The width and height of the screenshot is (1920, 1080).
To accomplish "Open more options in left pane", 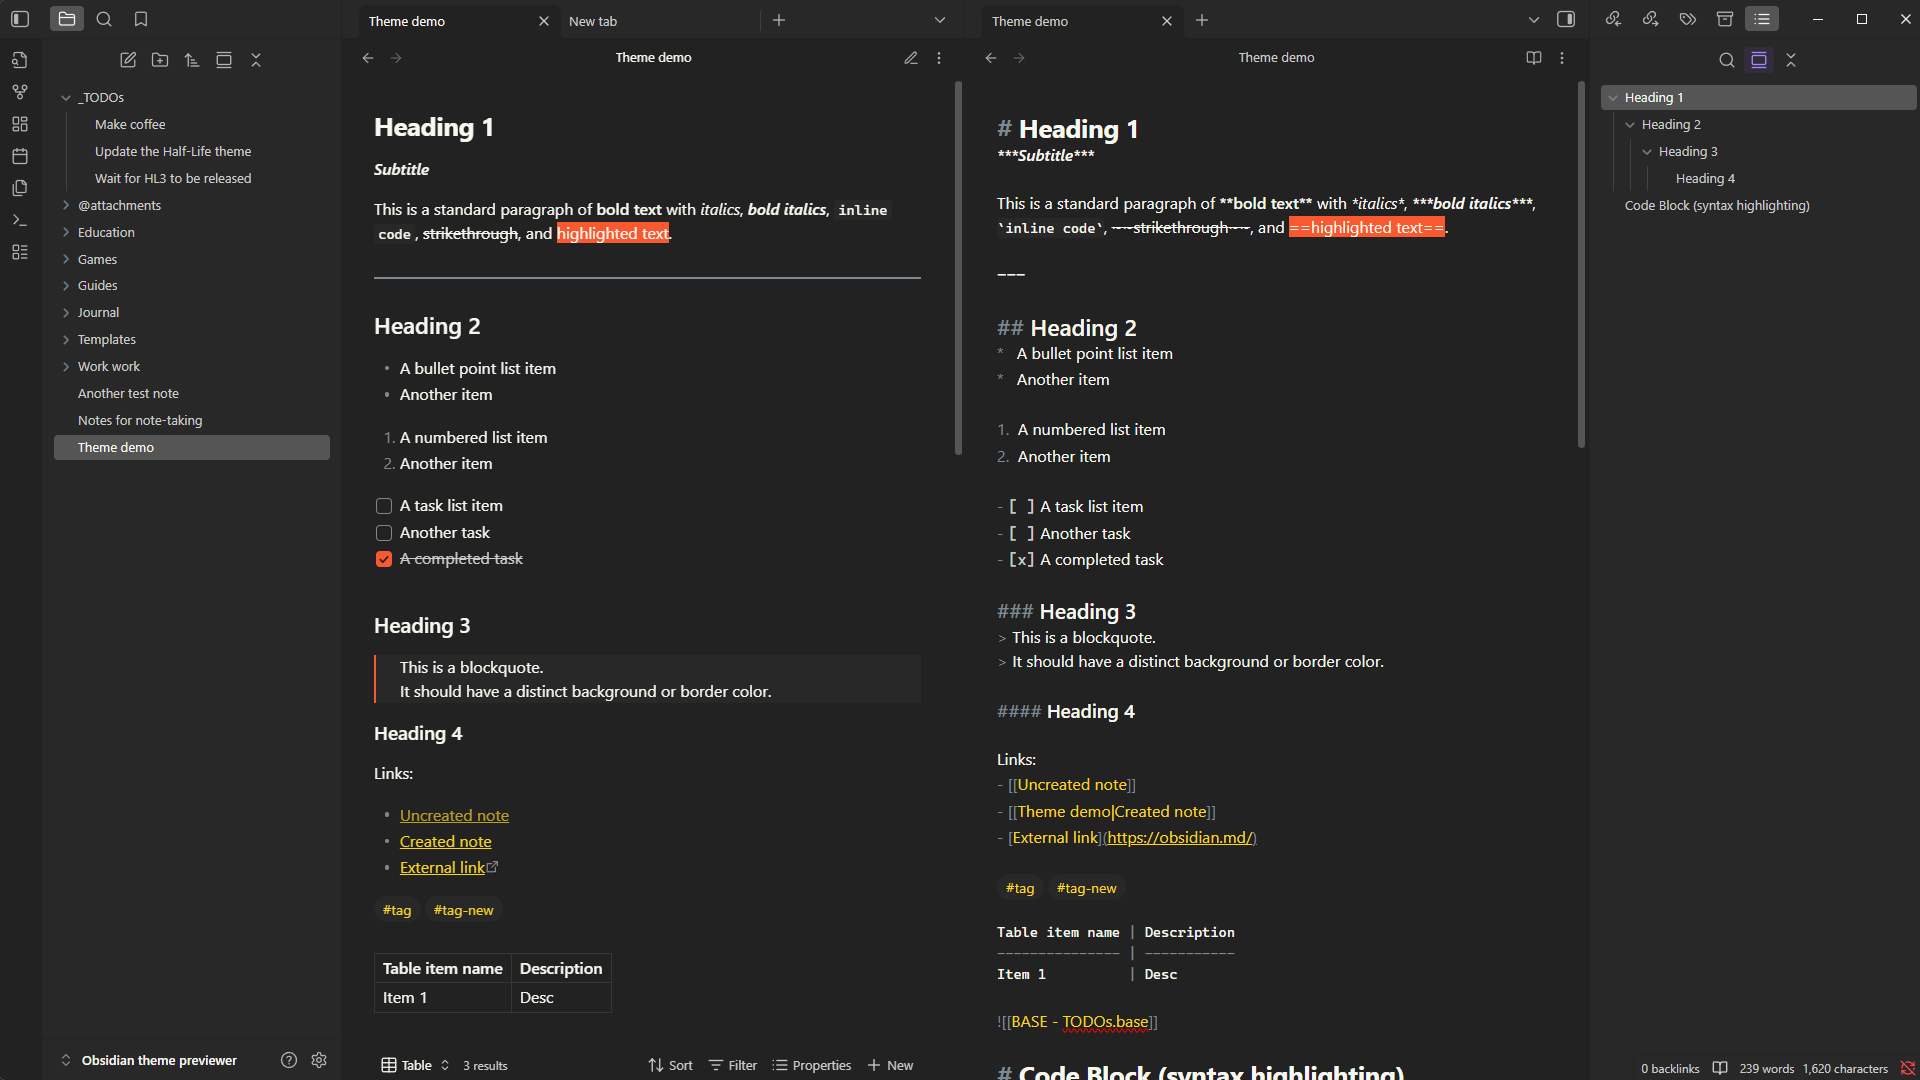I will [939, 58].
